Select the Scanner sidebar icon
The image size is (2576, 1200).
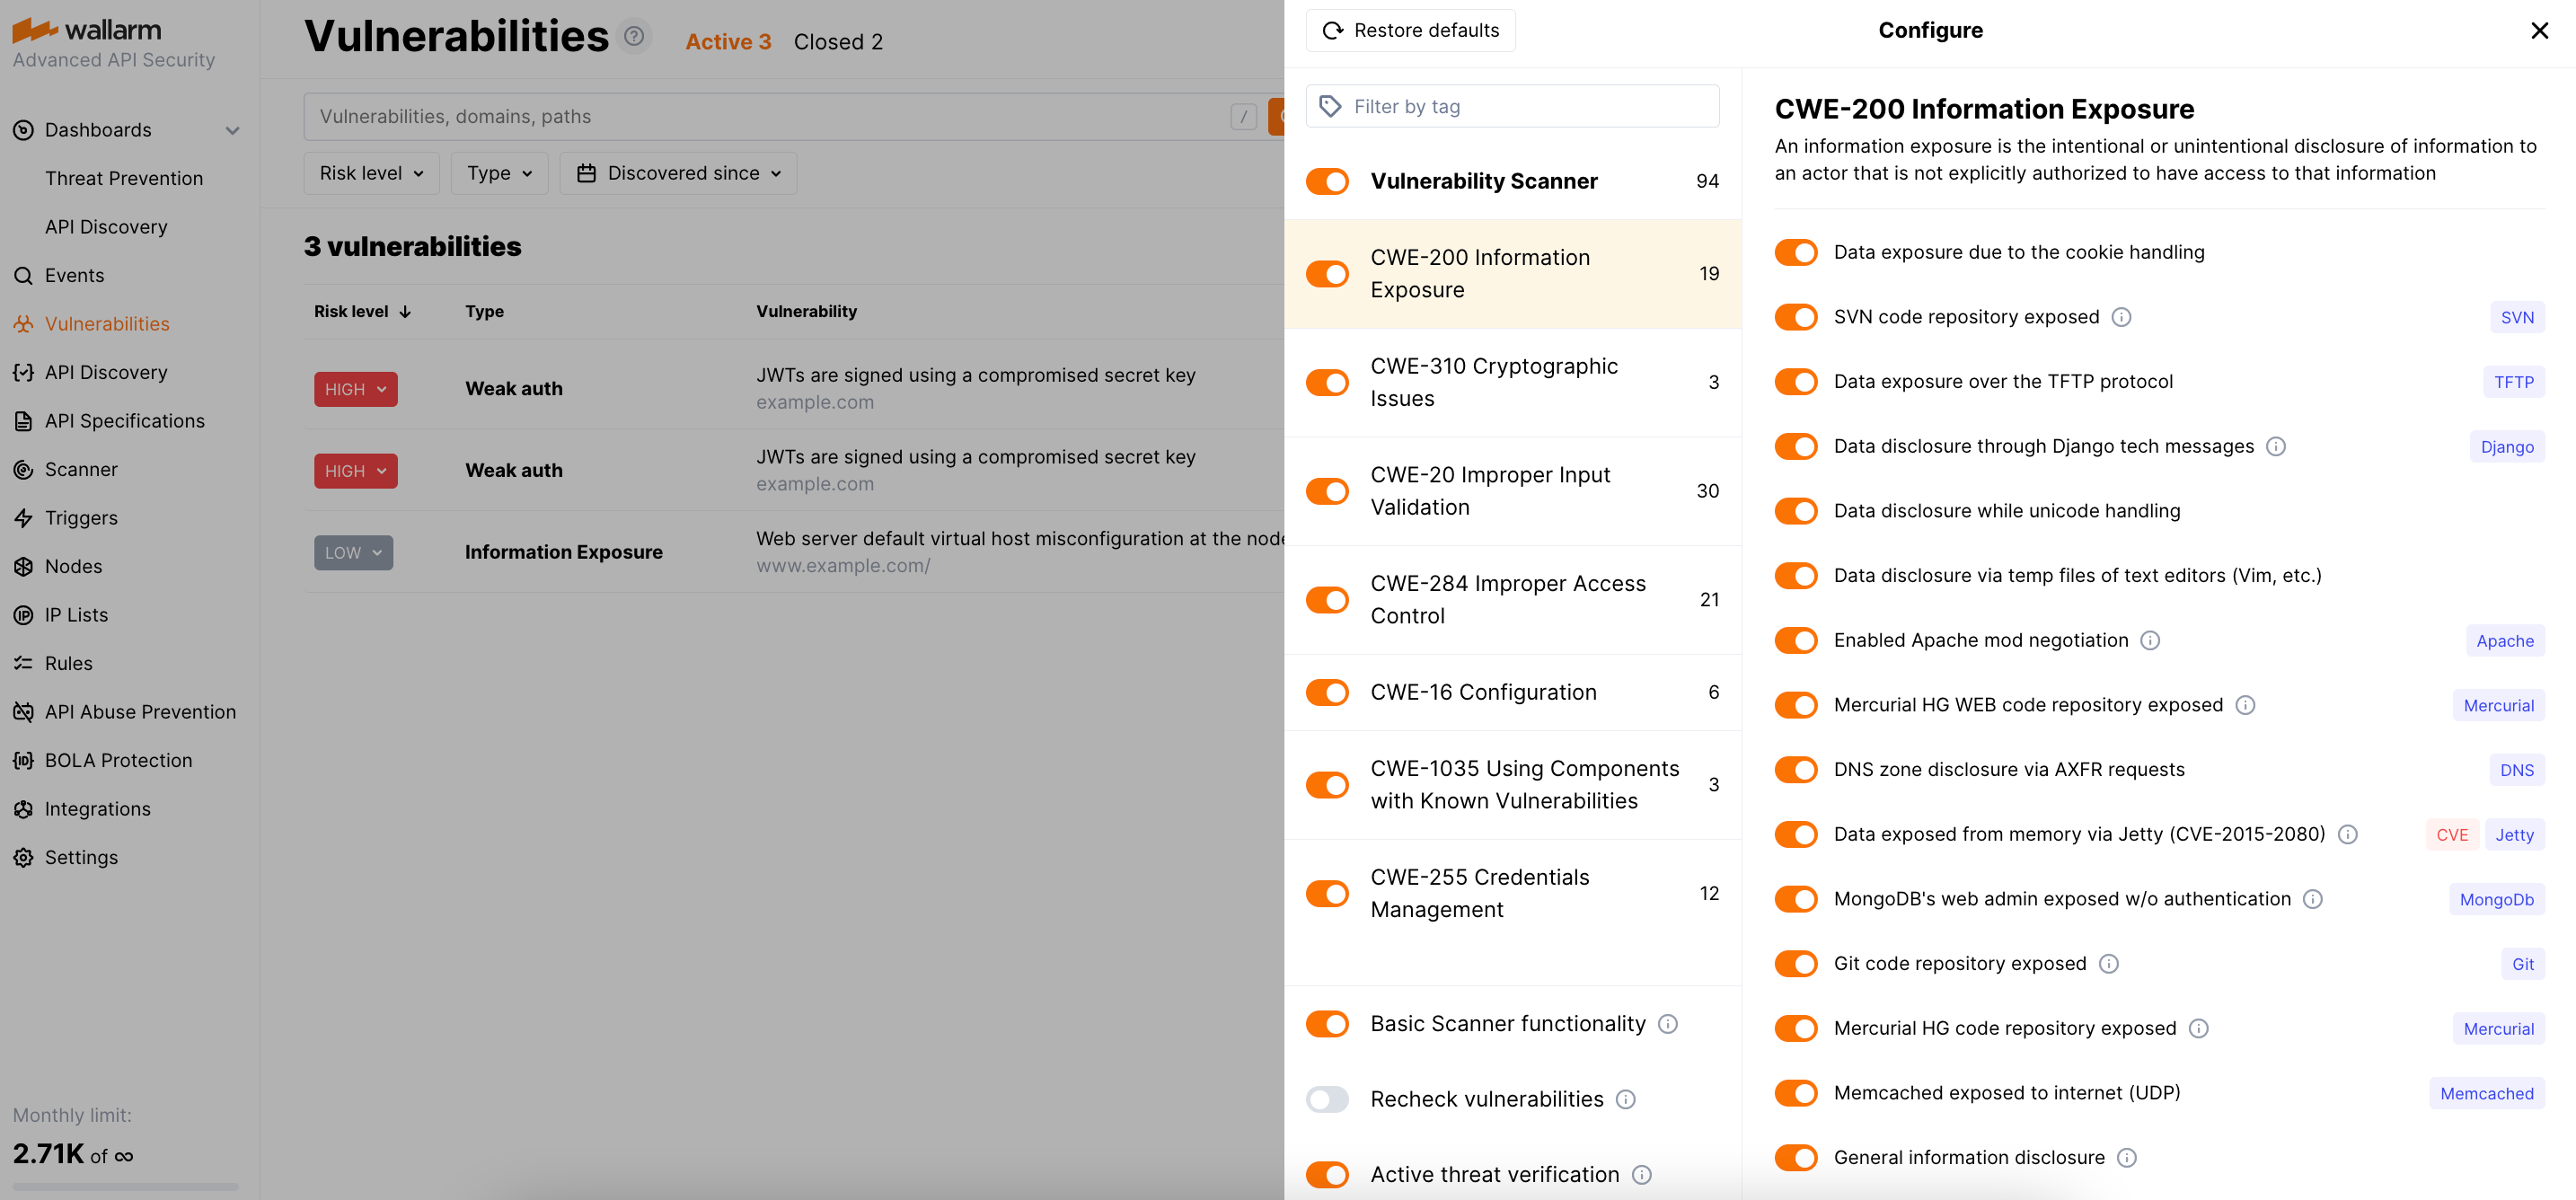(x=24, y=469)
